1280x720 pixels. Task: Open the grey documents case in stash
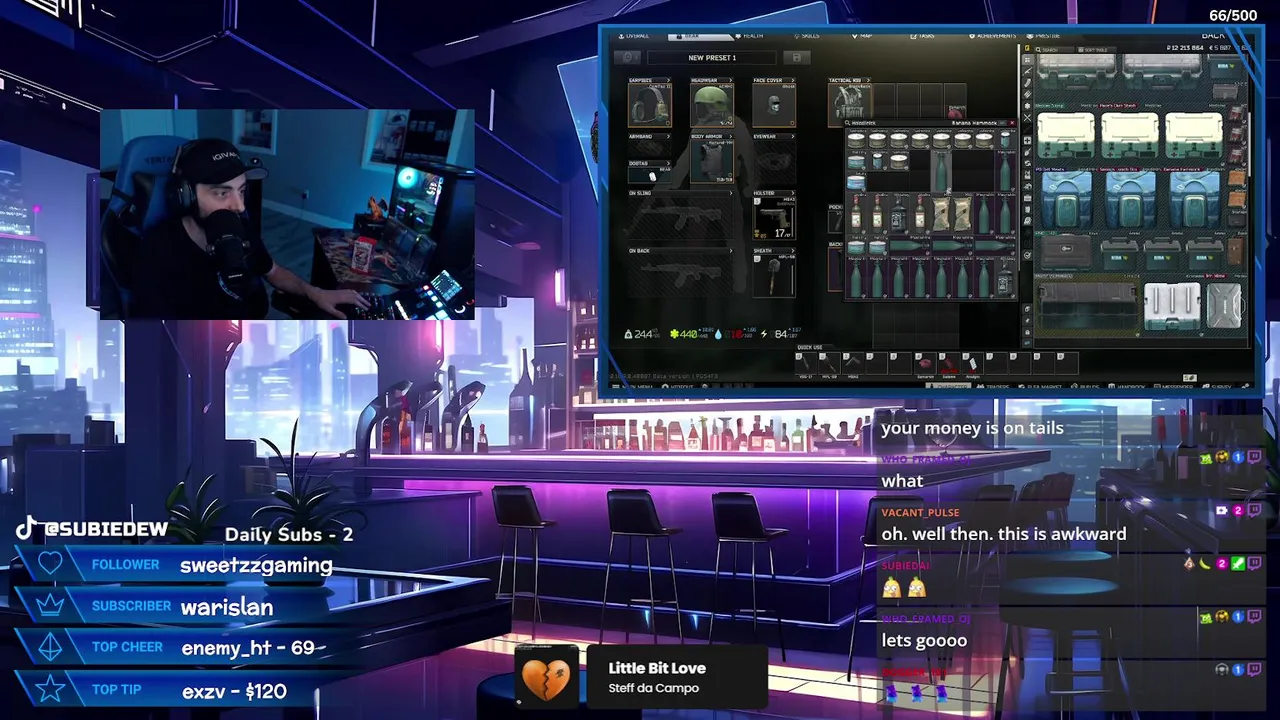point(1225,306)
